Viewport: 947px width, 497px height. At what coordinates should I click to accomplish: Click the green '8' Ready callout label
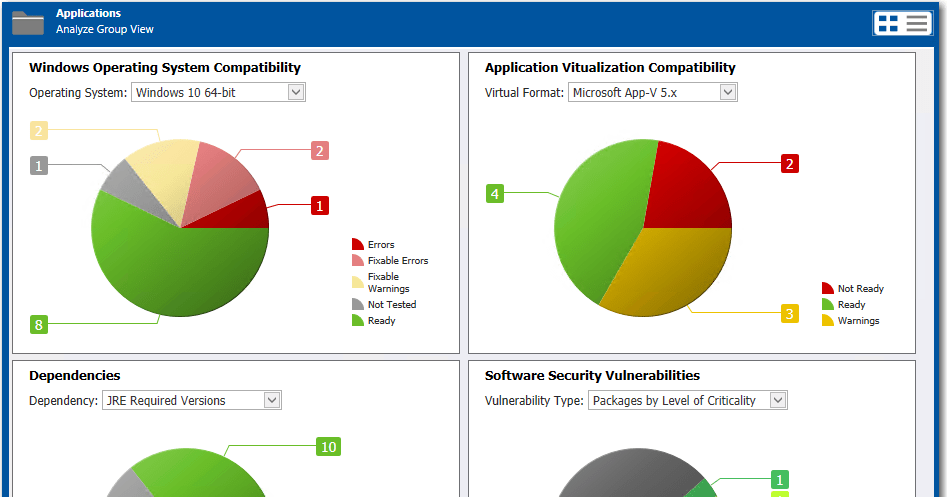39,325
